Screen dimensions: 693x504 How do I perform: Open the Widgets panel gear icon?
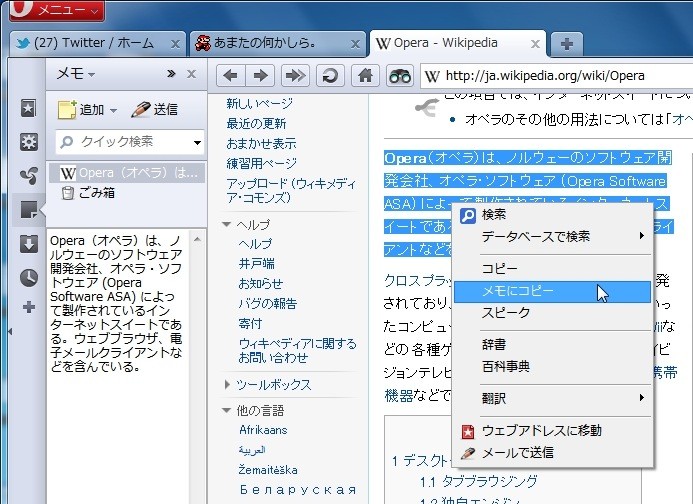(29, 142)
